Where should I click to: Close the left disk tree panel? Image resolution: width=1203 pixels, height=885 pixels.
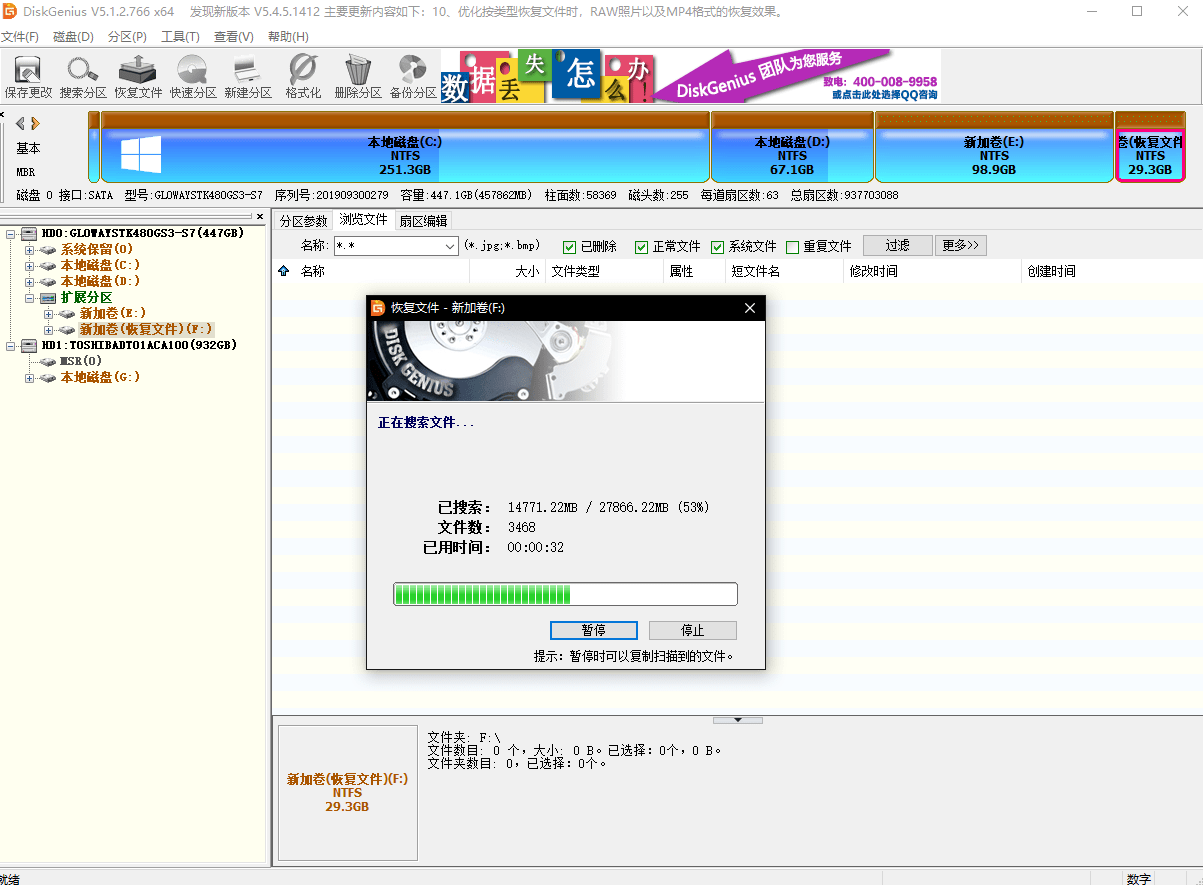coord(260,216)
